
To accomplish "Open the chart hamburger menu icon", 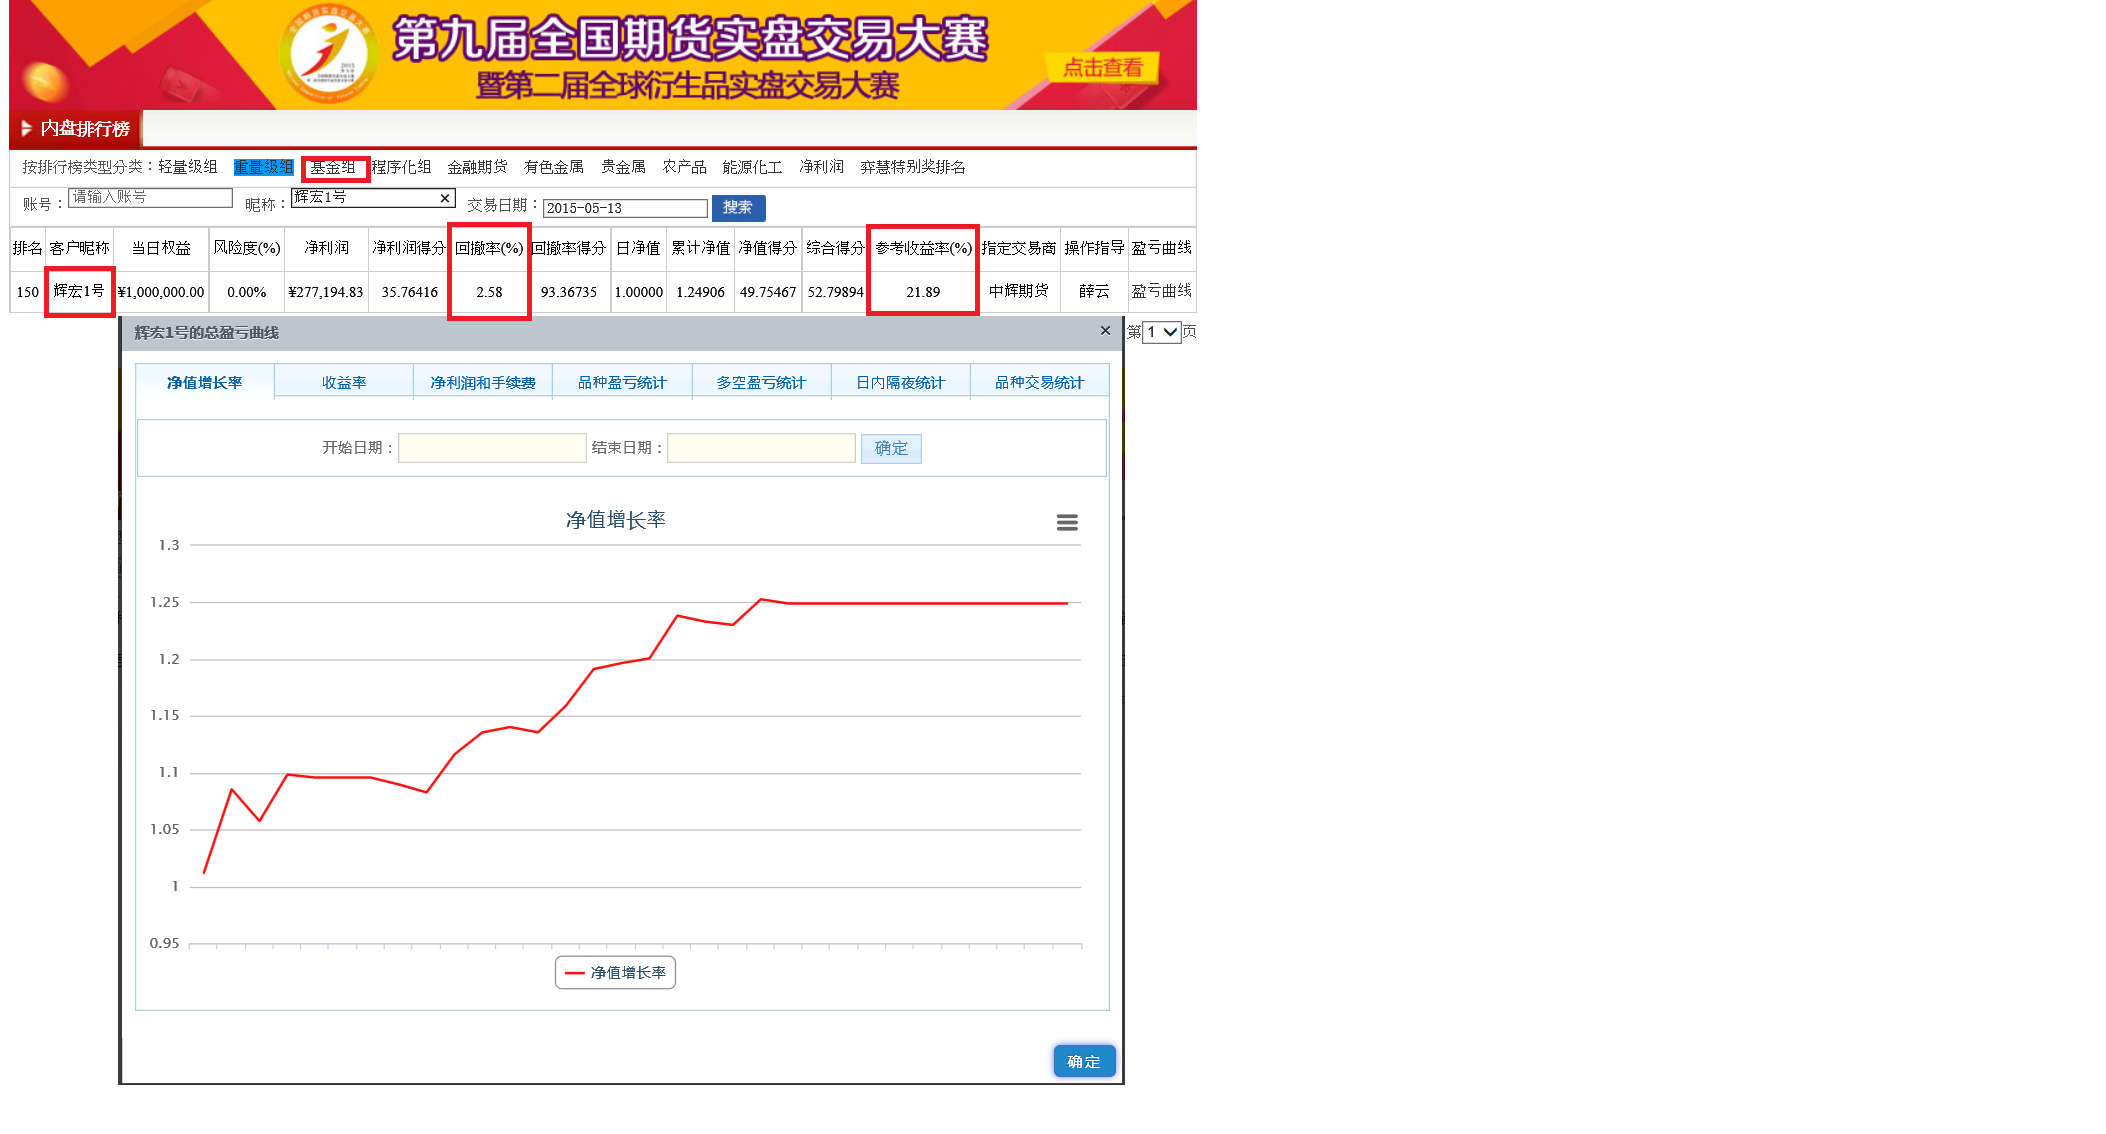I will 1067,522.
